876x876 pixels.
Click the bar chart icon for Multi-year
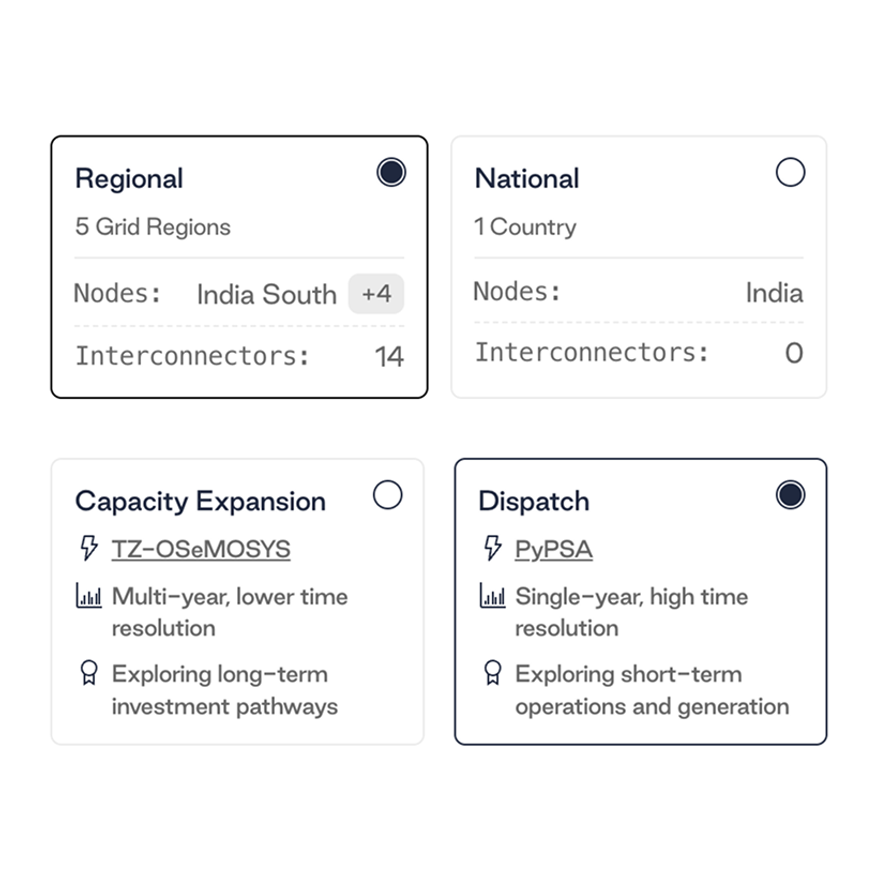89,597
